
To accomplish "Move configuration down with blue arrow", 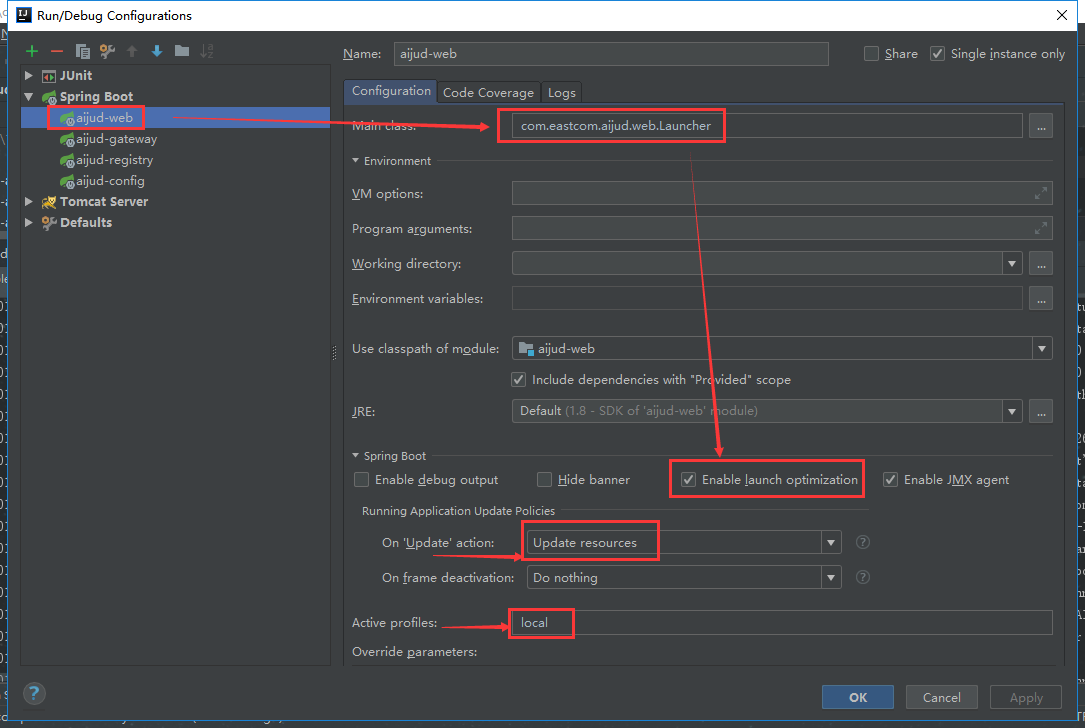I will (x=157, y=51).
